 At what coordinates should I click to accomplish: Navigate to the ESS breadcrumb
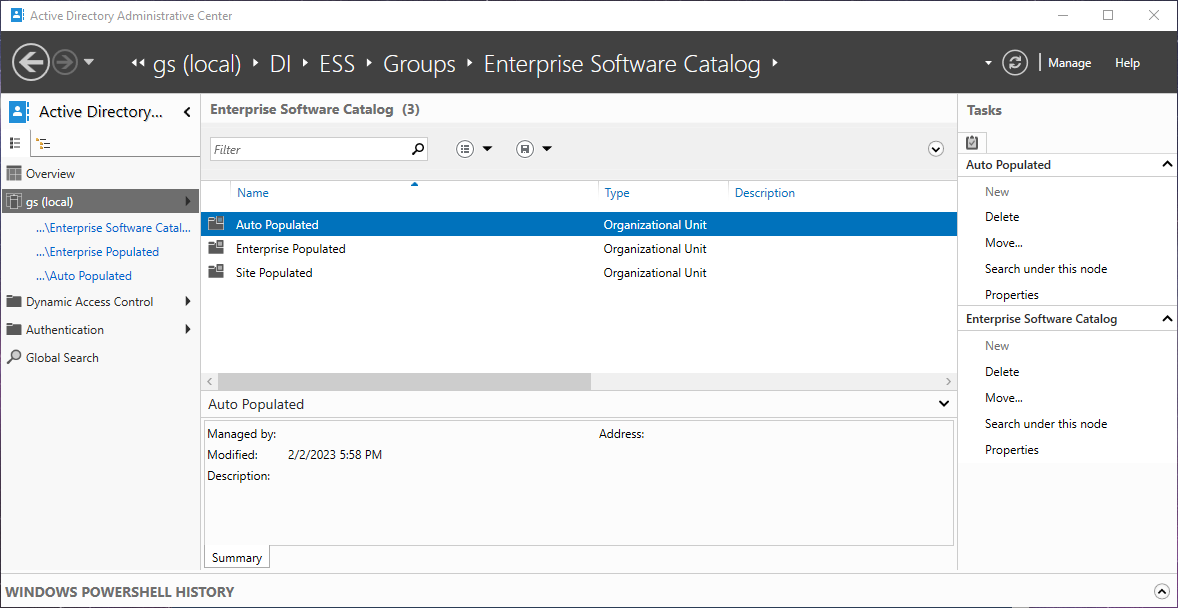click(337, 64)
